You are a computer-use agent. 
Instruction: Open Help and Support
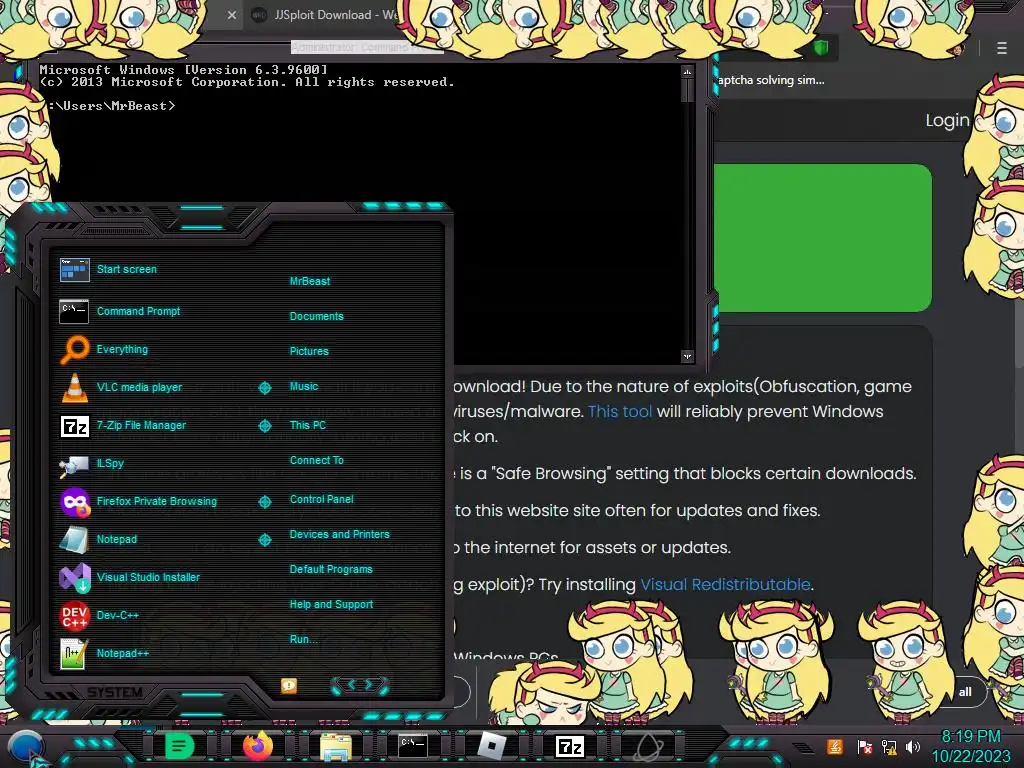(331, 605)
